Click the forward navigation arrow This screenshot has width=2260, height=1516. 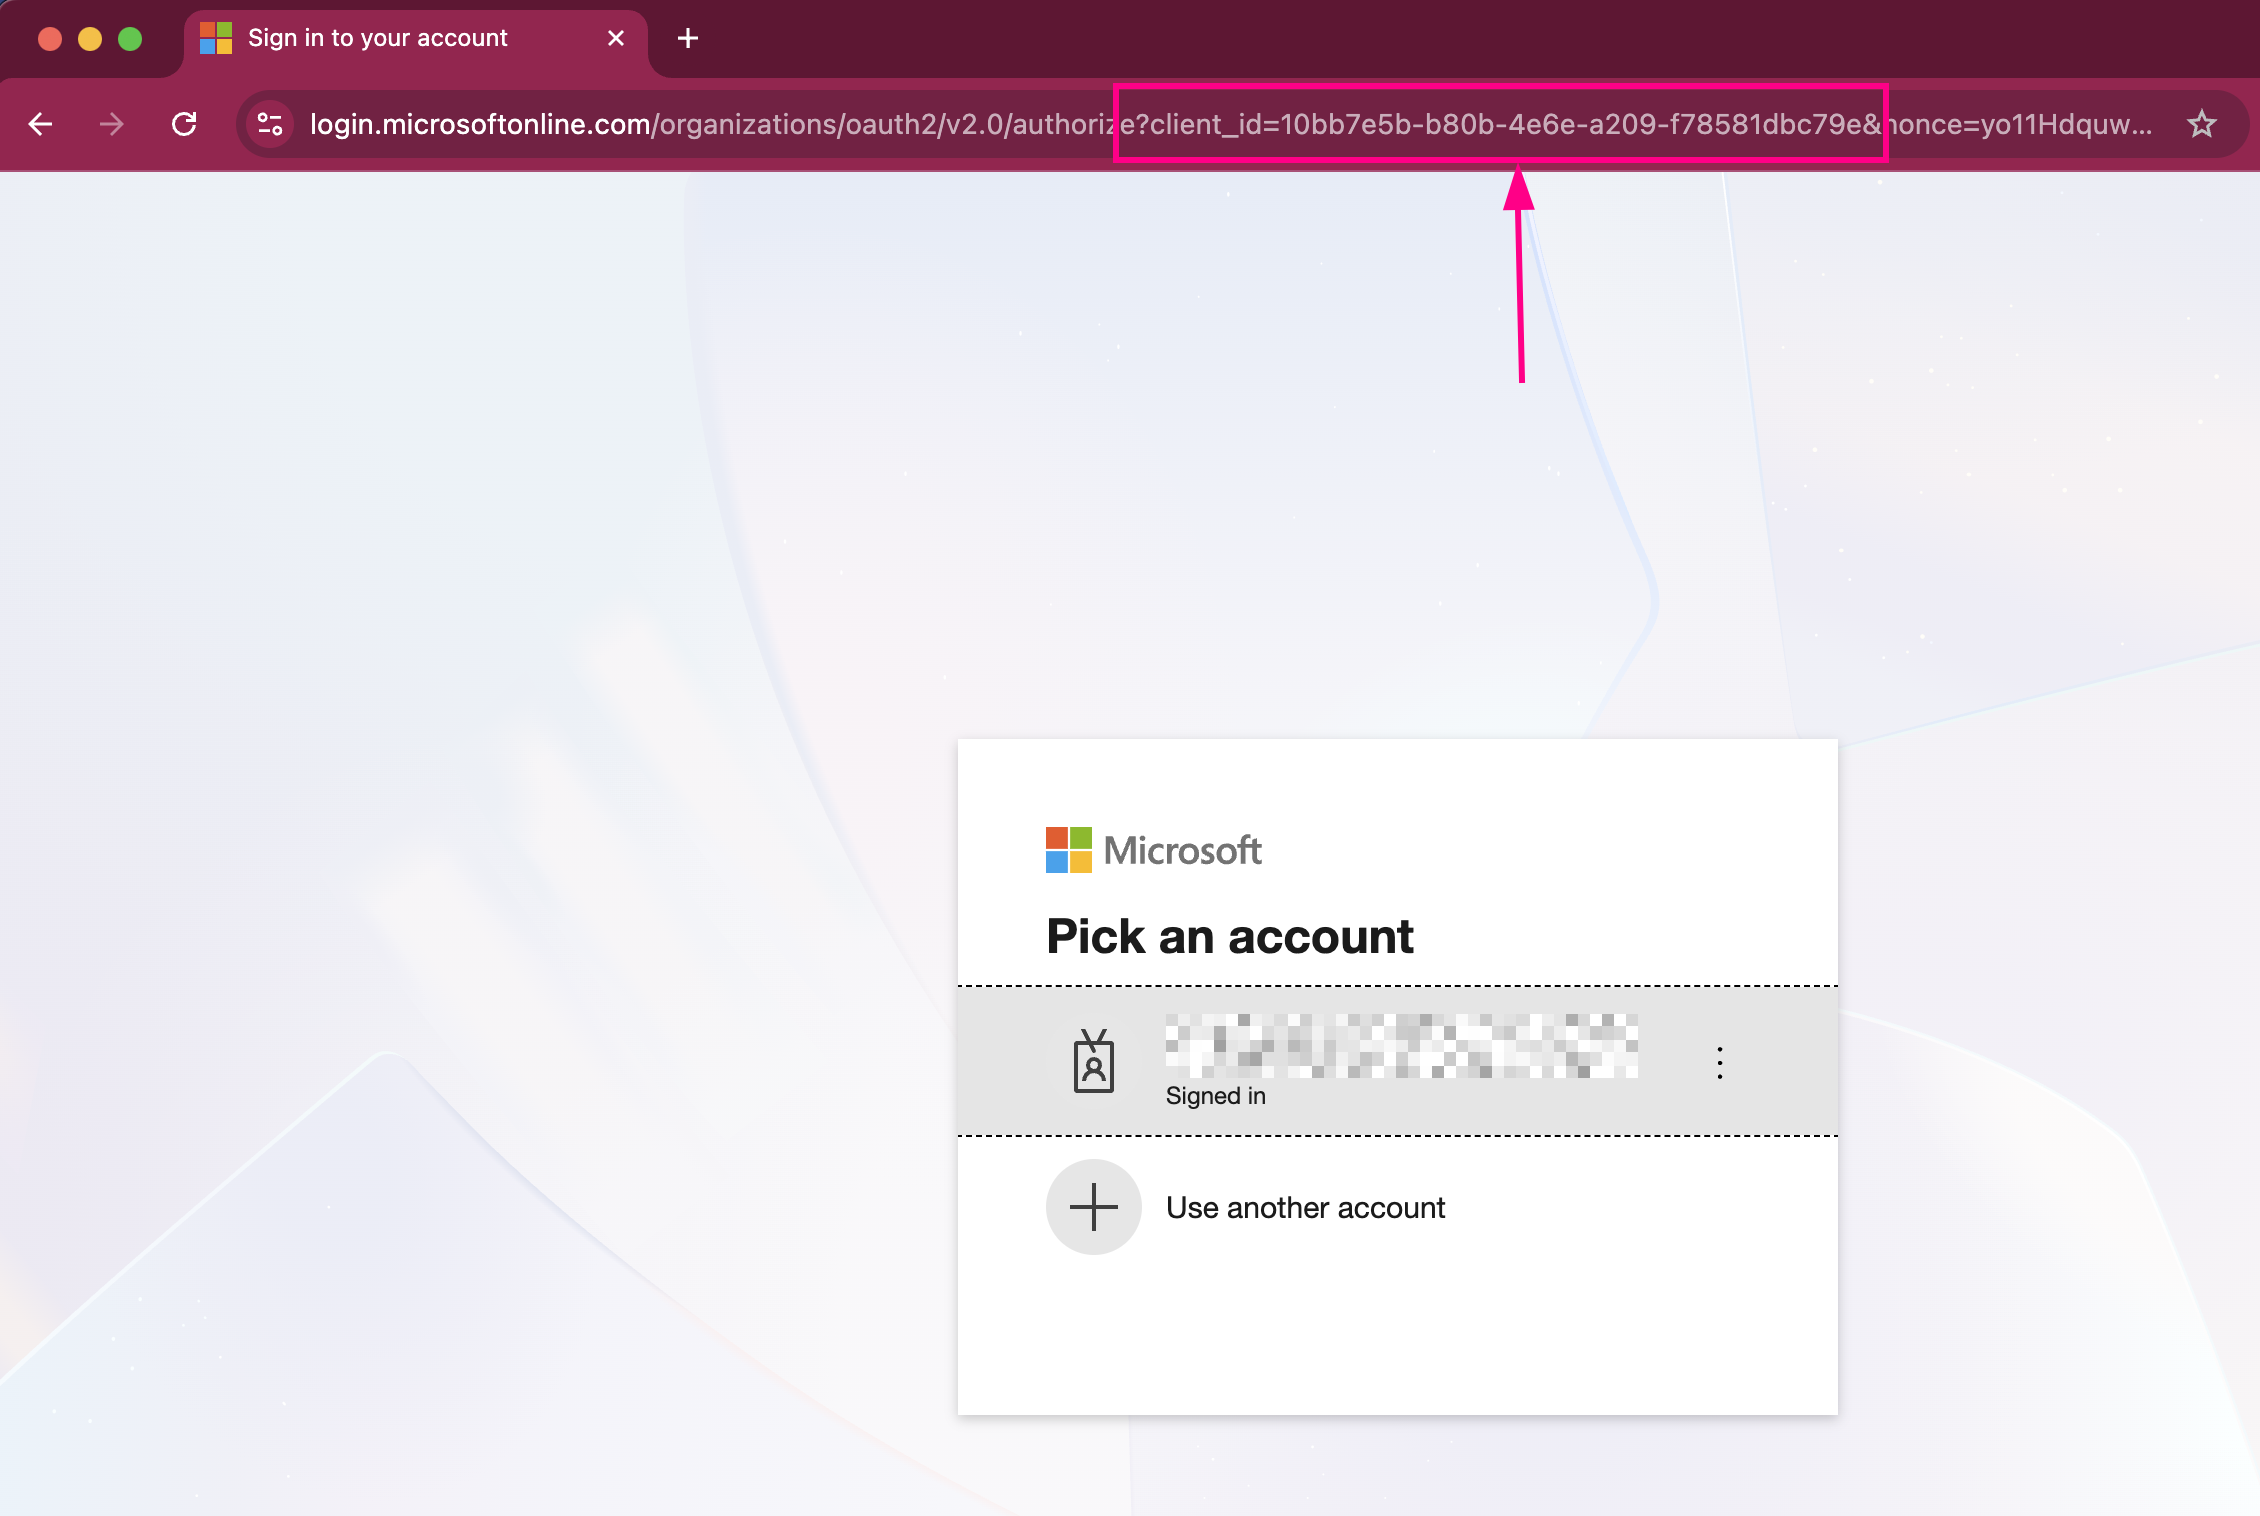[x=112, y=124]
